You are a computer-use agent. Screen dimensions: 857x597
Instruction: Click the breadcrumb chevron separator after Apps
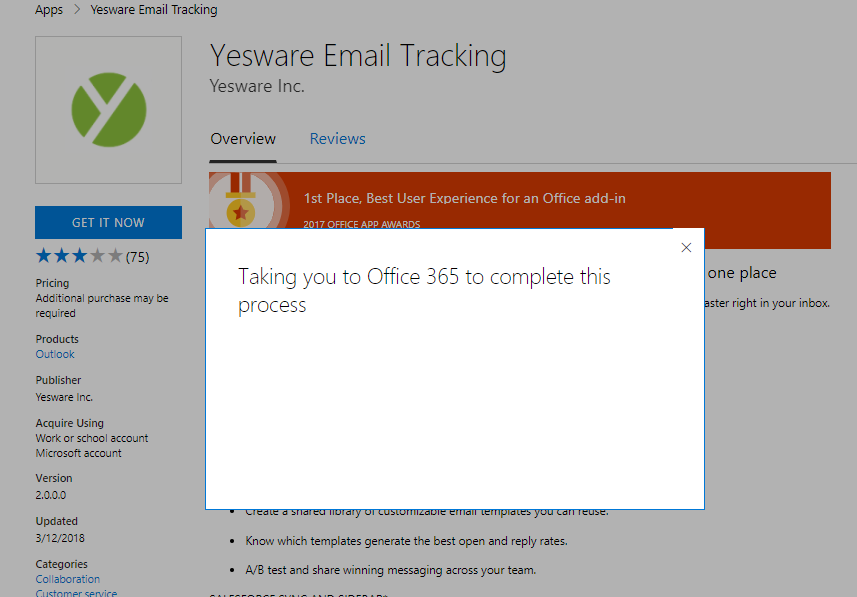coord(77,10)
